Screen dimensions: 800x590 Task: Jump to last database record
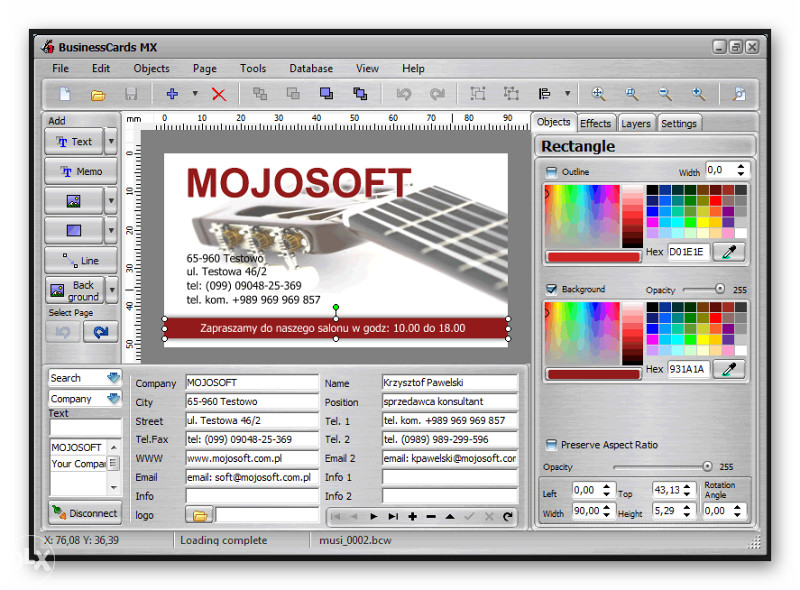(x=393, y=517)
